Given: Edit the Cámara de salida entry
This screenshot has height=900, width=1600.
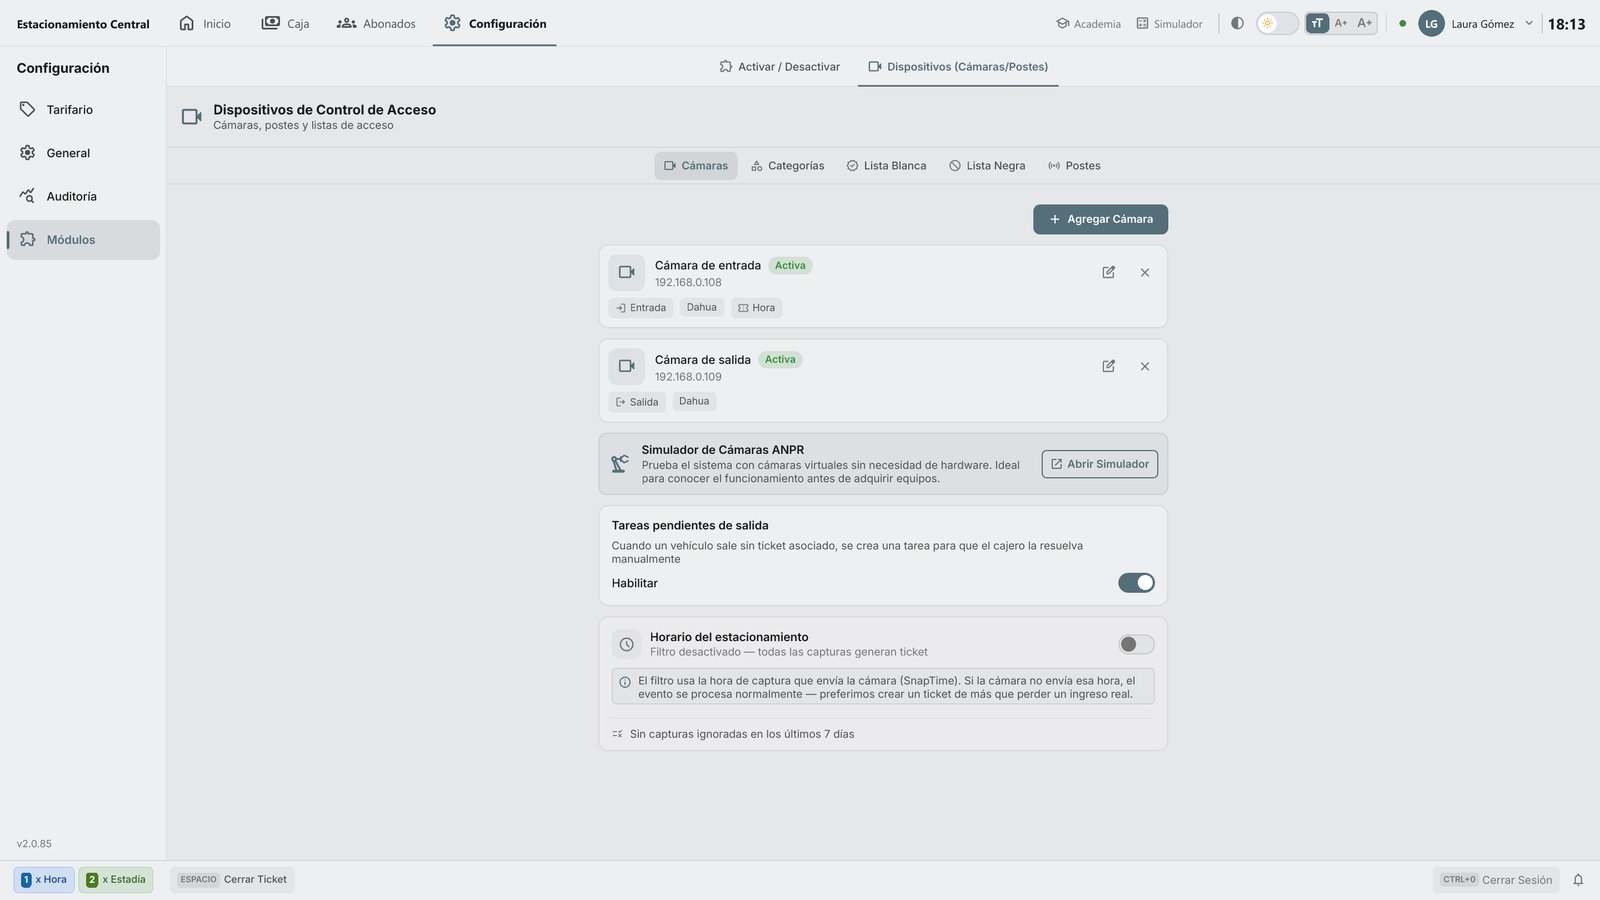Looking at the screenshot, I should coord(1108,366).
